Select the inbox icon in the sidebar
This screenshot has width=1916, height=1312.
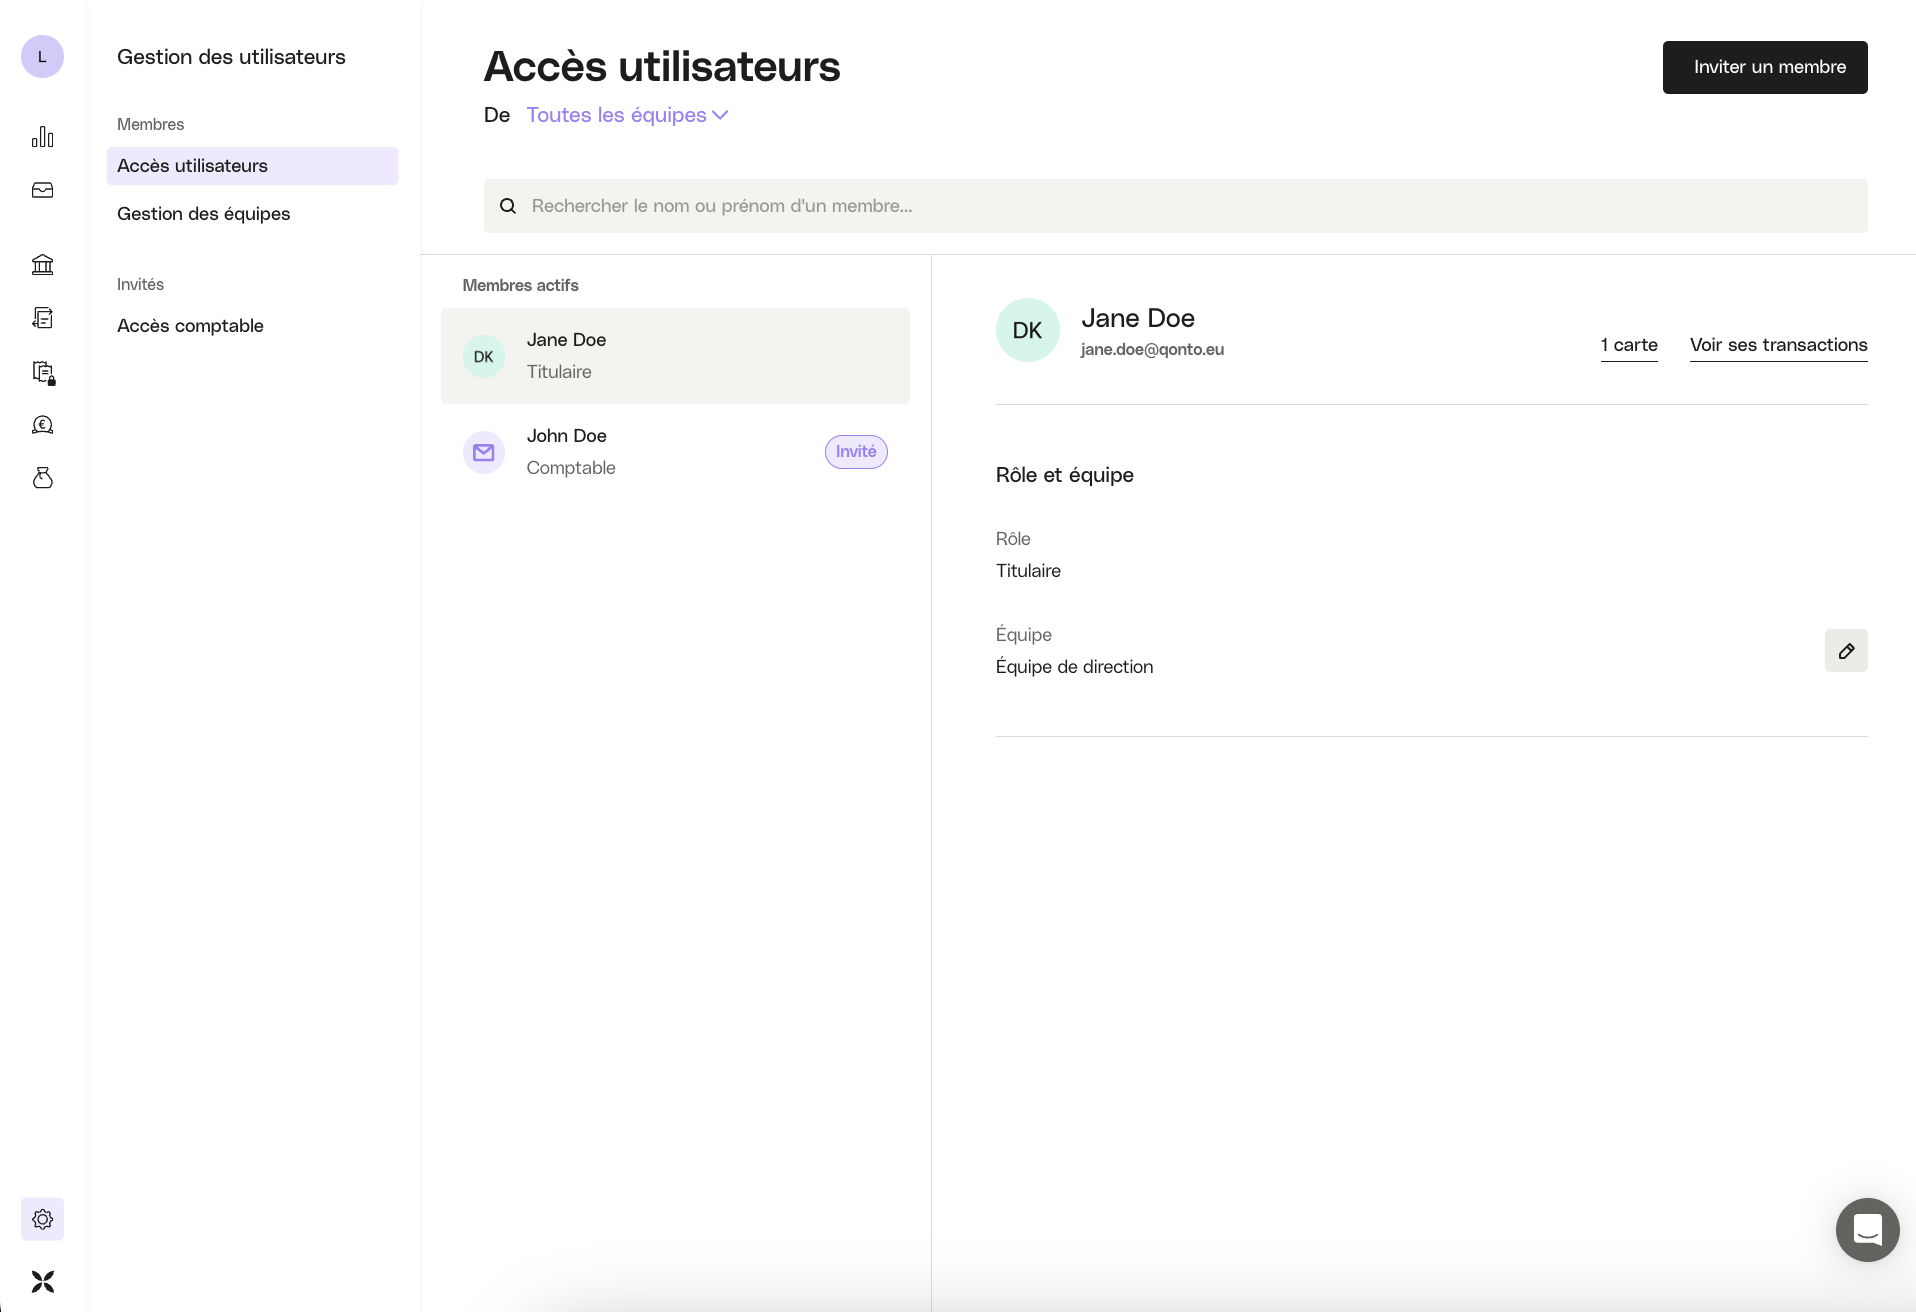[x=42, y=190]
